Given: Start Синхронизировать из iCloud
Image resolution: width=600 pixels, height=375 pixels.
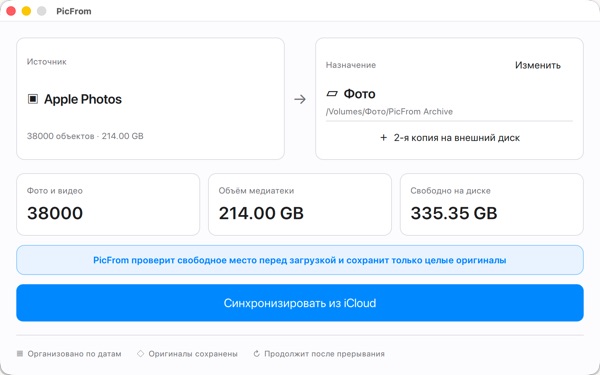Looking at the screenshot, I should (x=300, y=303).
